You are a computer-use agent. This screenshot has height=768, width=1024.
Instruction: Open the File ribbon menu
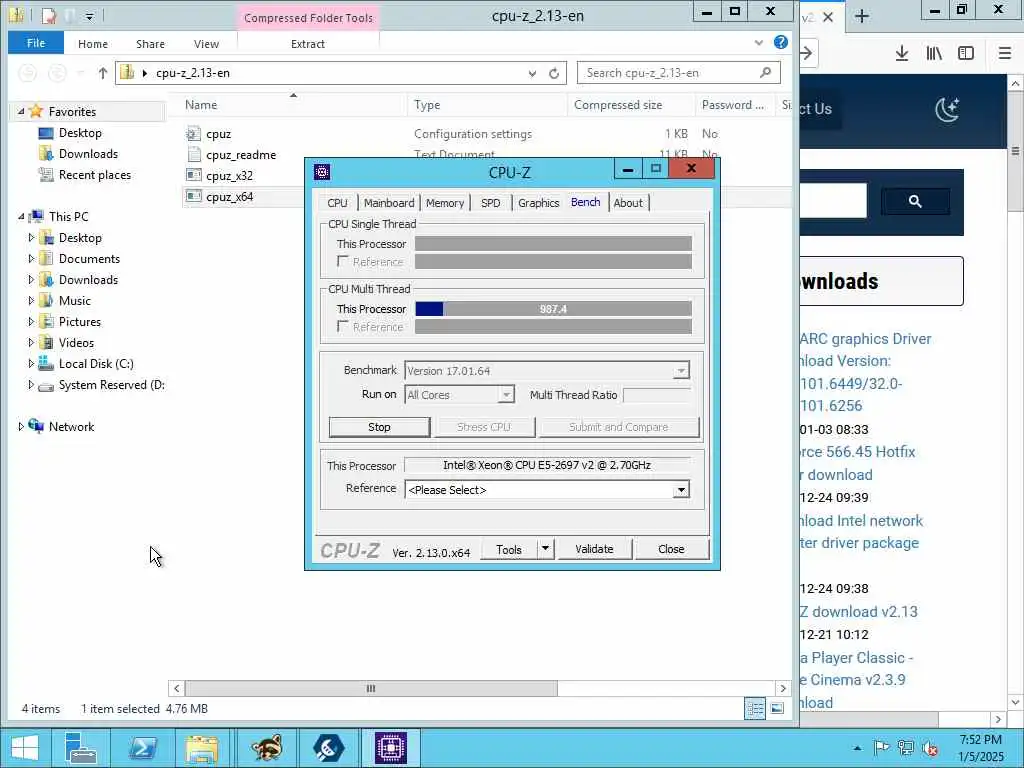click(x=36, y=43)
